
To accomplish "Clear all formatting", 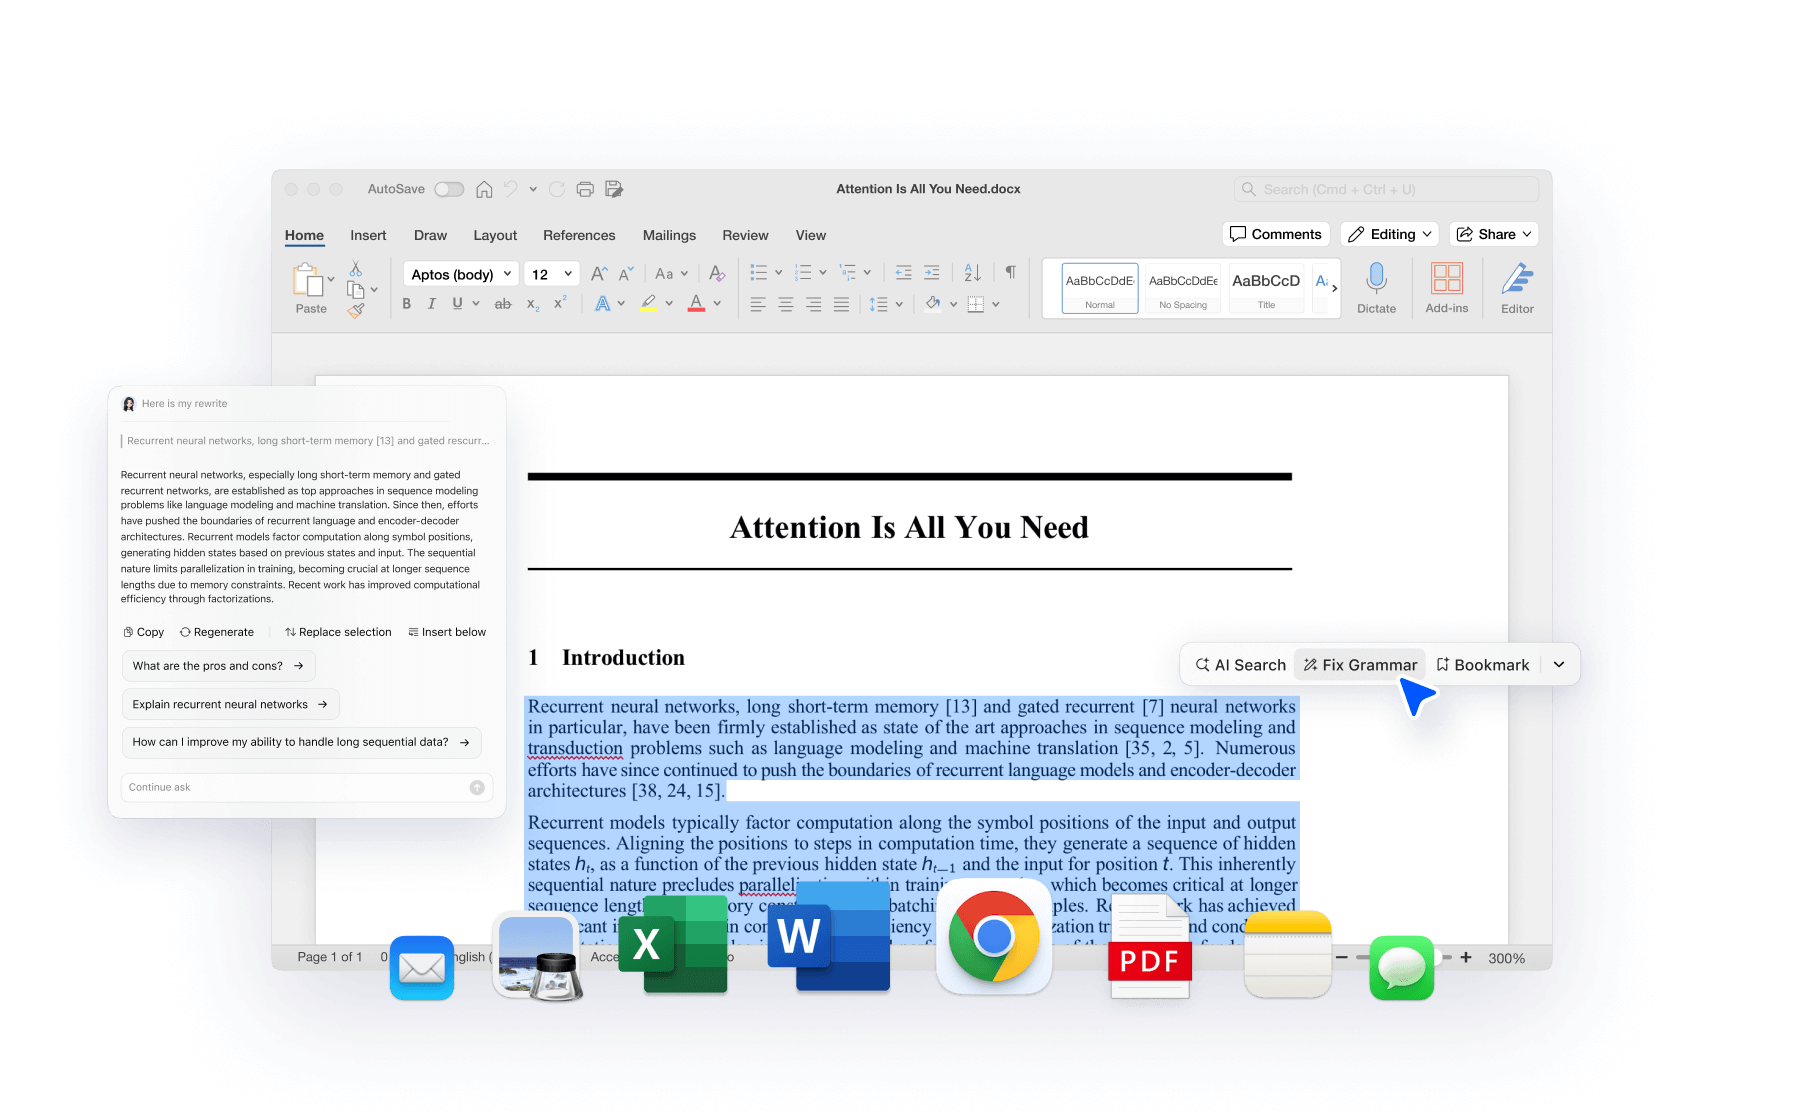I will pos(717,274).
